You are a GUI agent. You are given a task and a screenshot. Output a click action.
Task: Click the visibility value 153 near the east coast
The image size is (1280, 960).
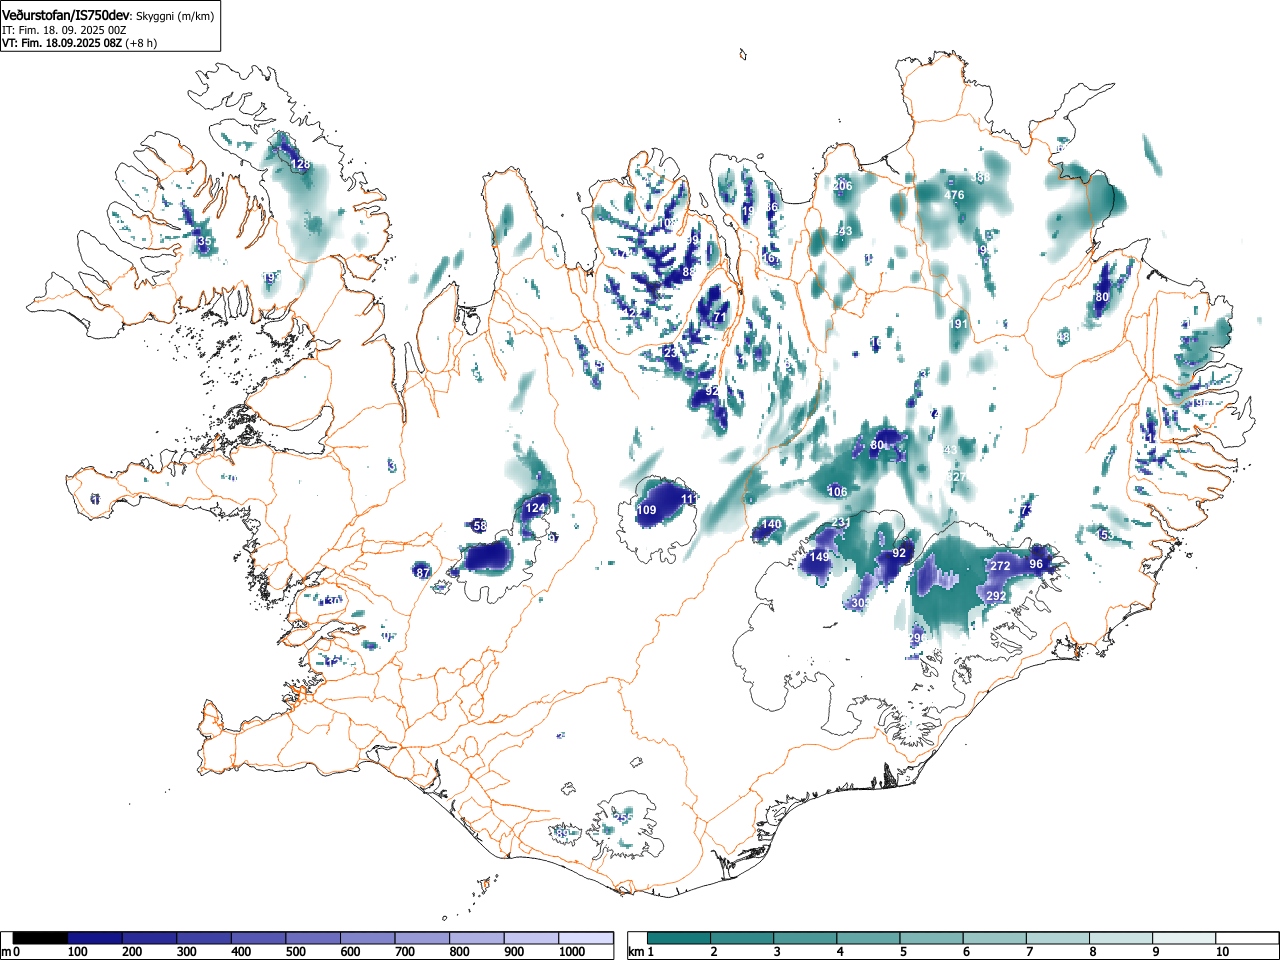(x=1104, y=536)
